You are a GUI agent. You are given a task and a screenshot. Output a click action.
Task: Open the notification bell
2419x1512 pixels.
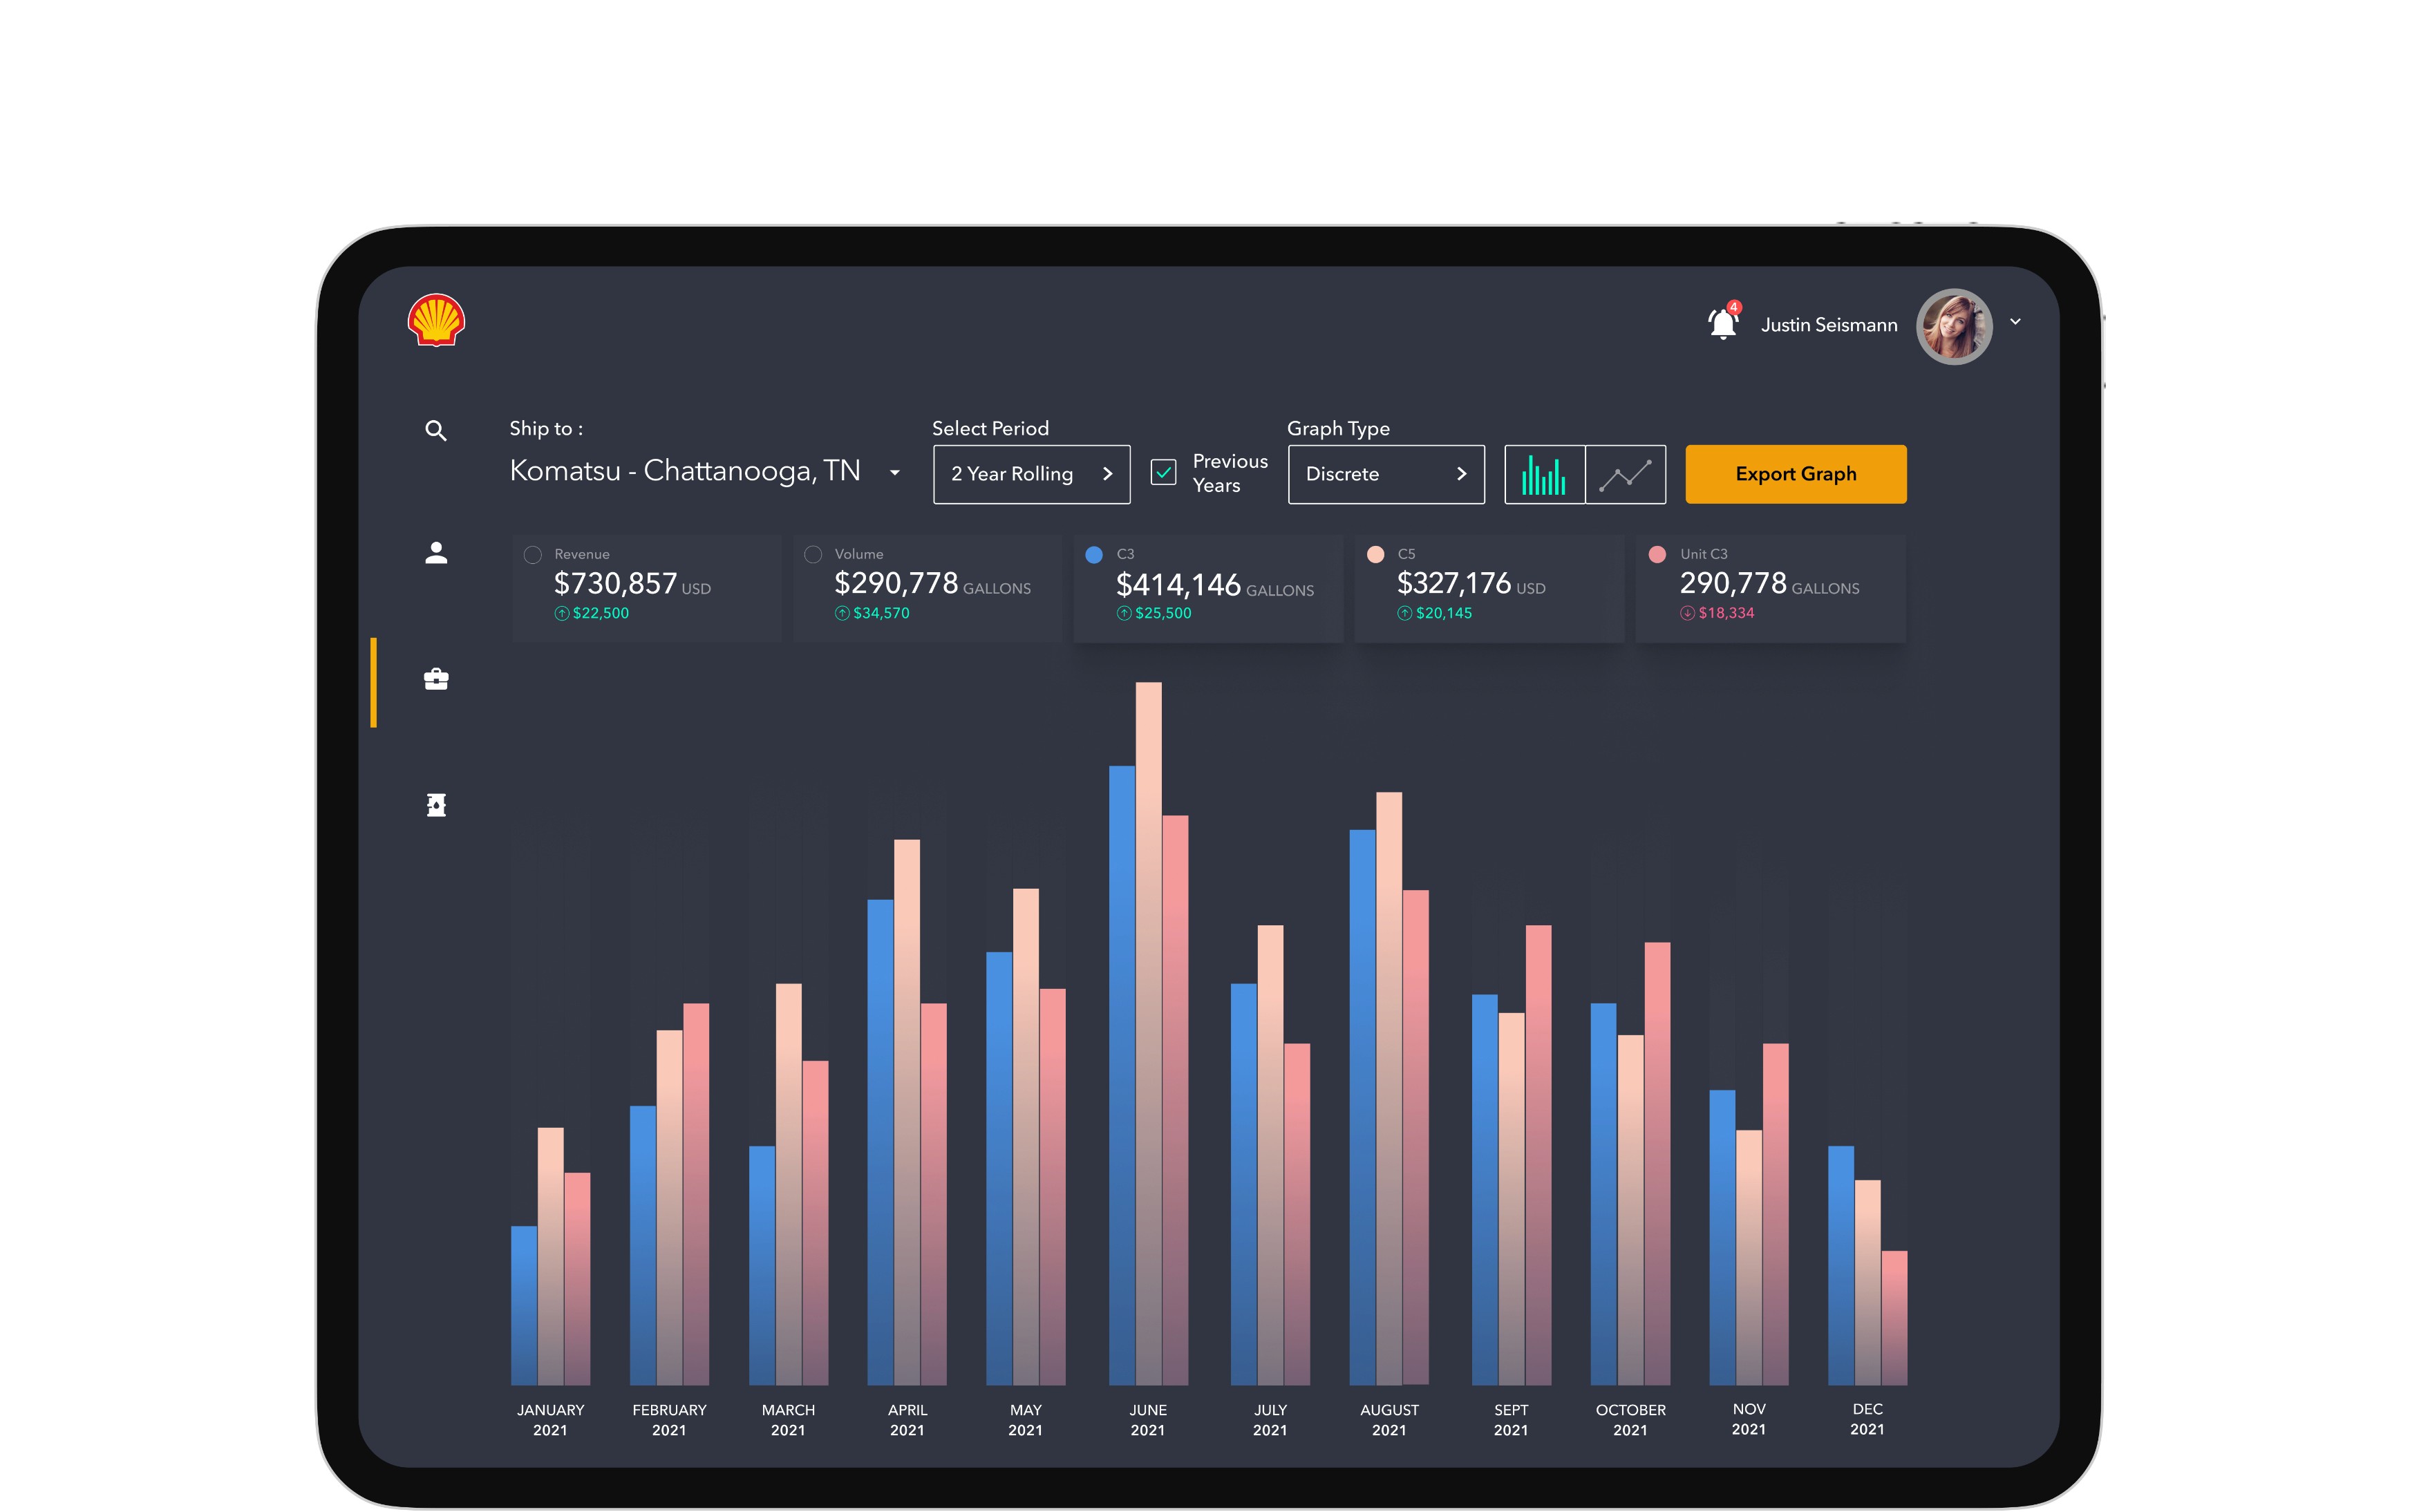pyautogui.click(x=1722, y=324)
